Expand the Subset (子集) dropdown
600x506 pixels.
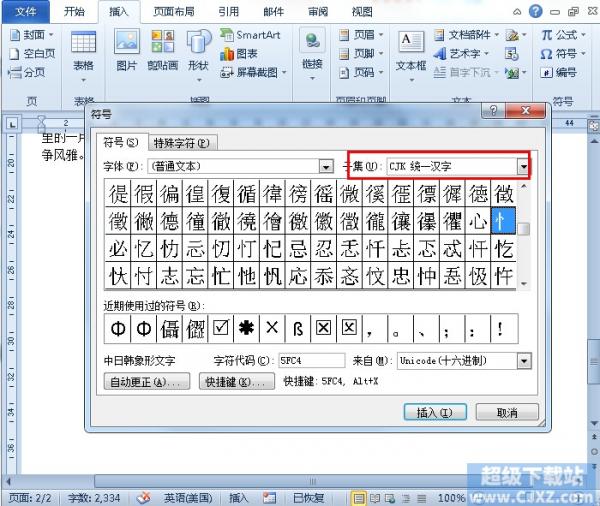(x=523, y=166)
